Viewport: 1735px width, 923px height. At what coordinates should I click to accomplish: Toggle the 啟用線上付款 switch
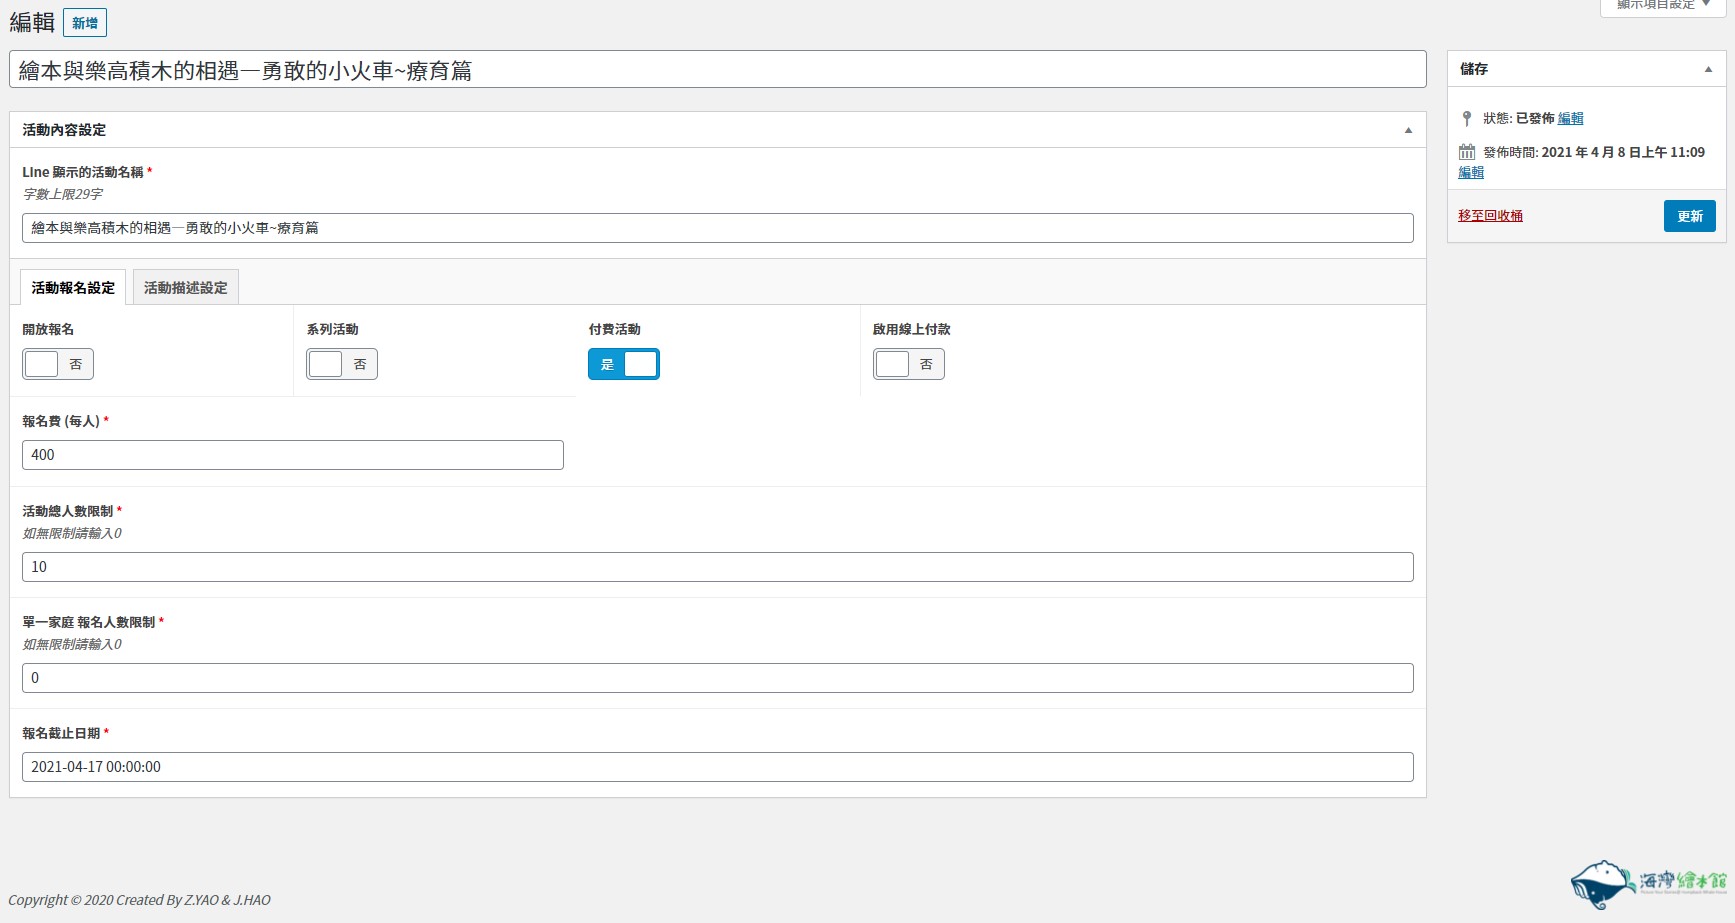click(908, 364)
